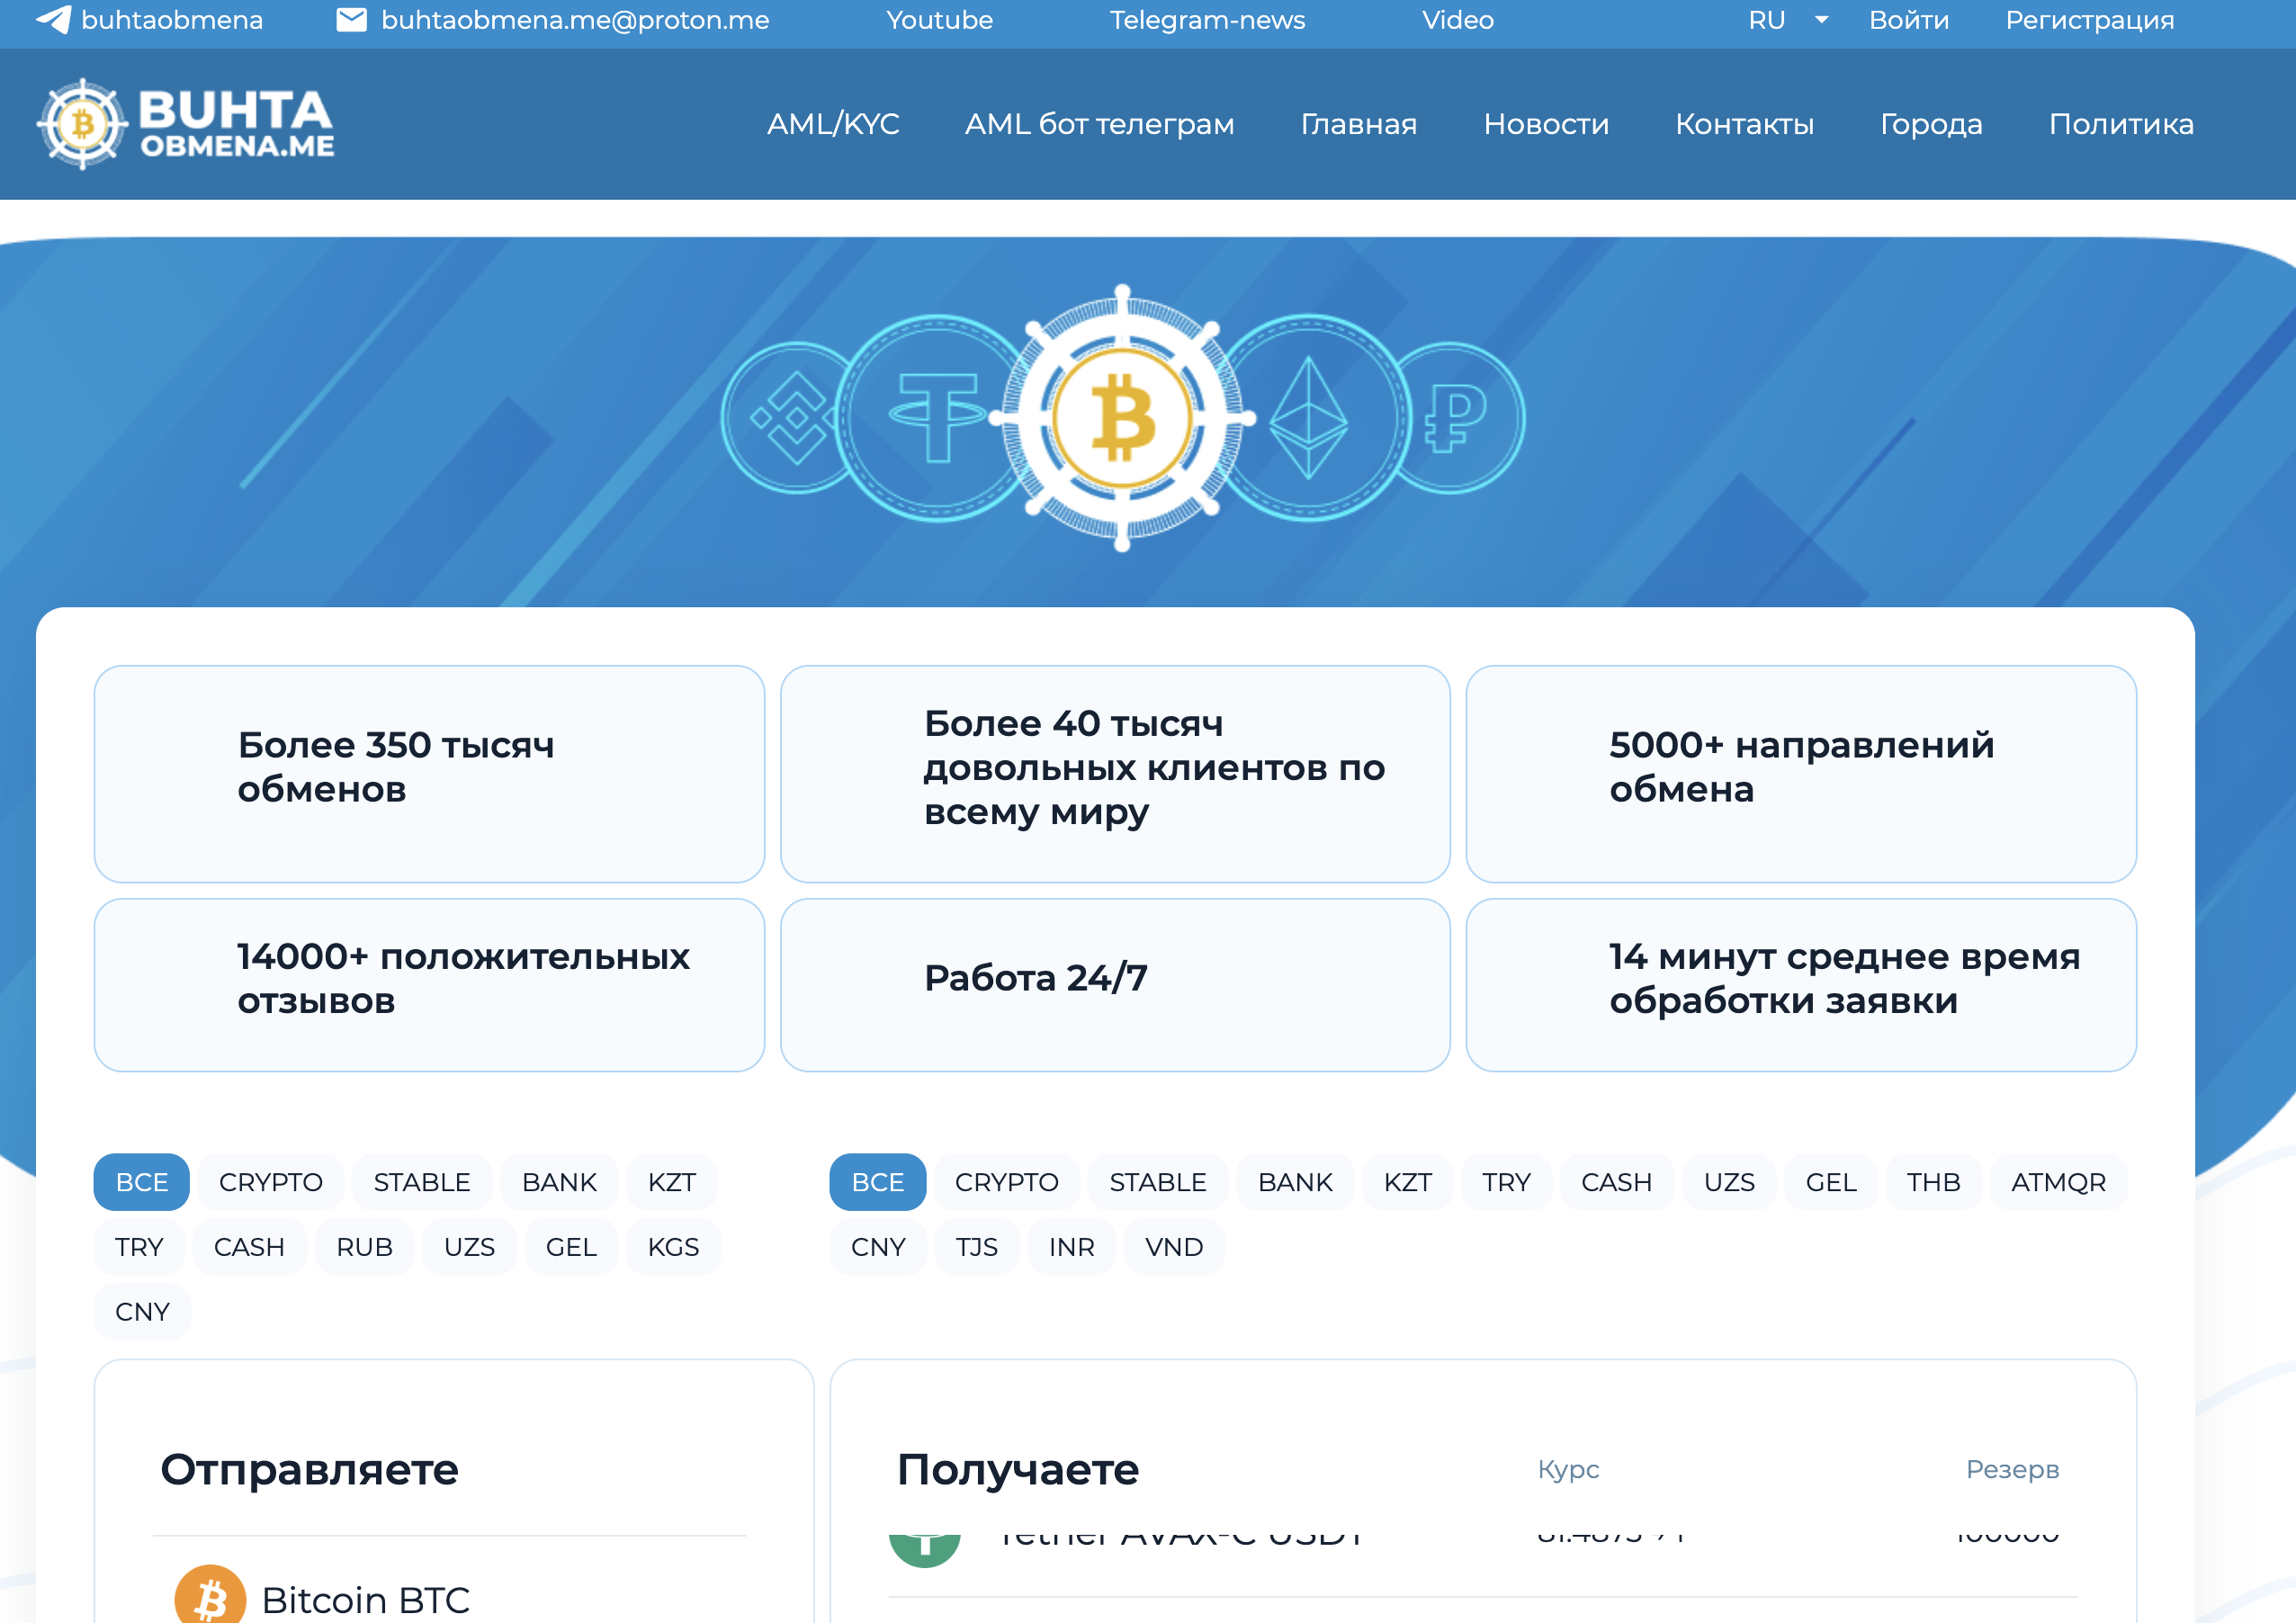Open the AML/KYC menu item
The width and height of the screenshot is (2296, 1623).
[x=832, y=124]
